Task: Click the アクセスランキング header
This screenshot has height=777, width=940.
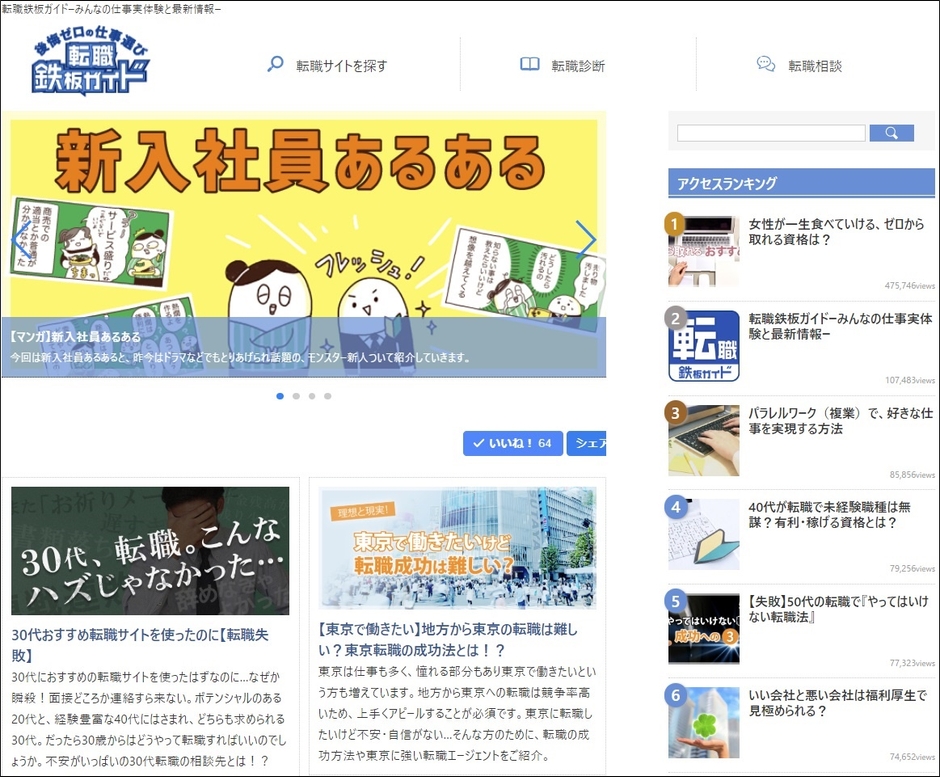Action: pyautogui.click(x=802, y=183)
